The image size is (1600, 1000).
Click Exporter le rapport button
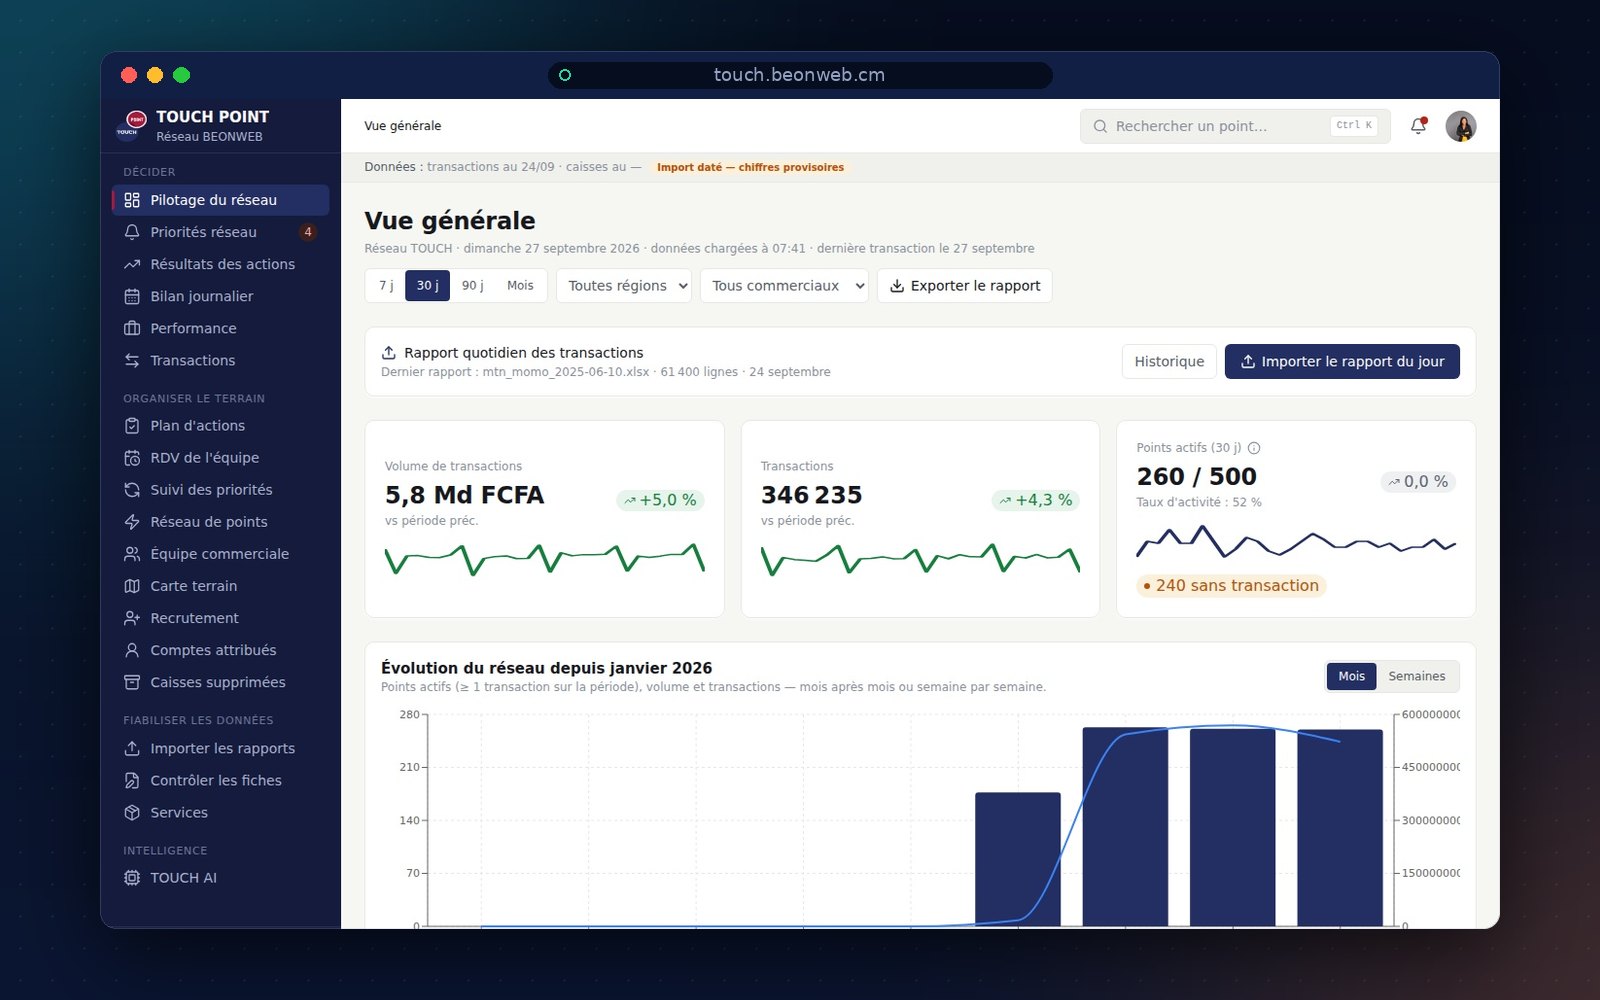point(965,286)
